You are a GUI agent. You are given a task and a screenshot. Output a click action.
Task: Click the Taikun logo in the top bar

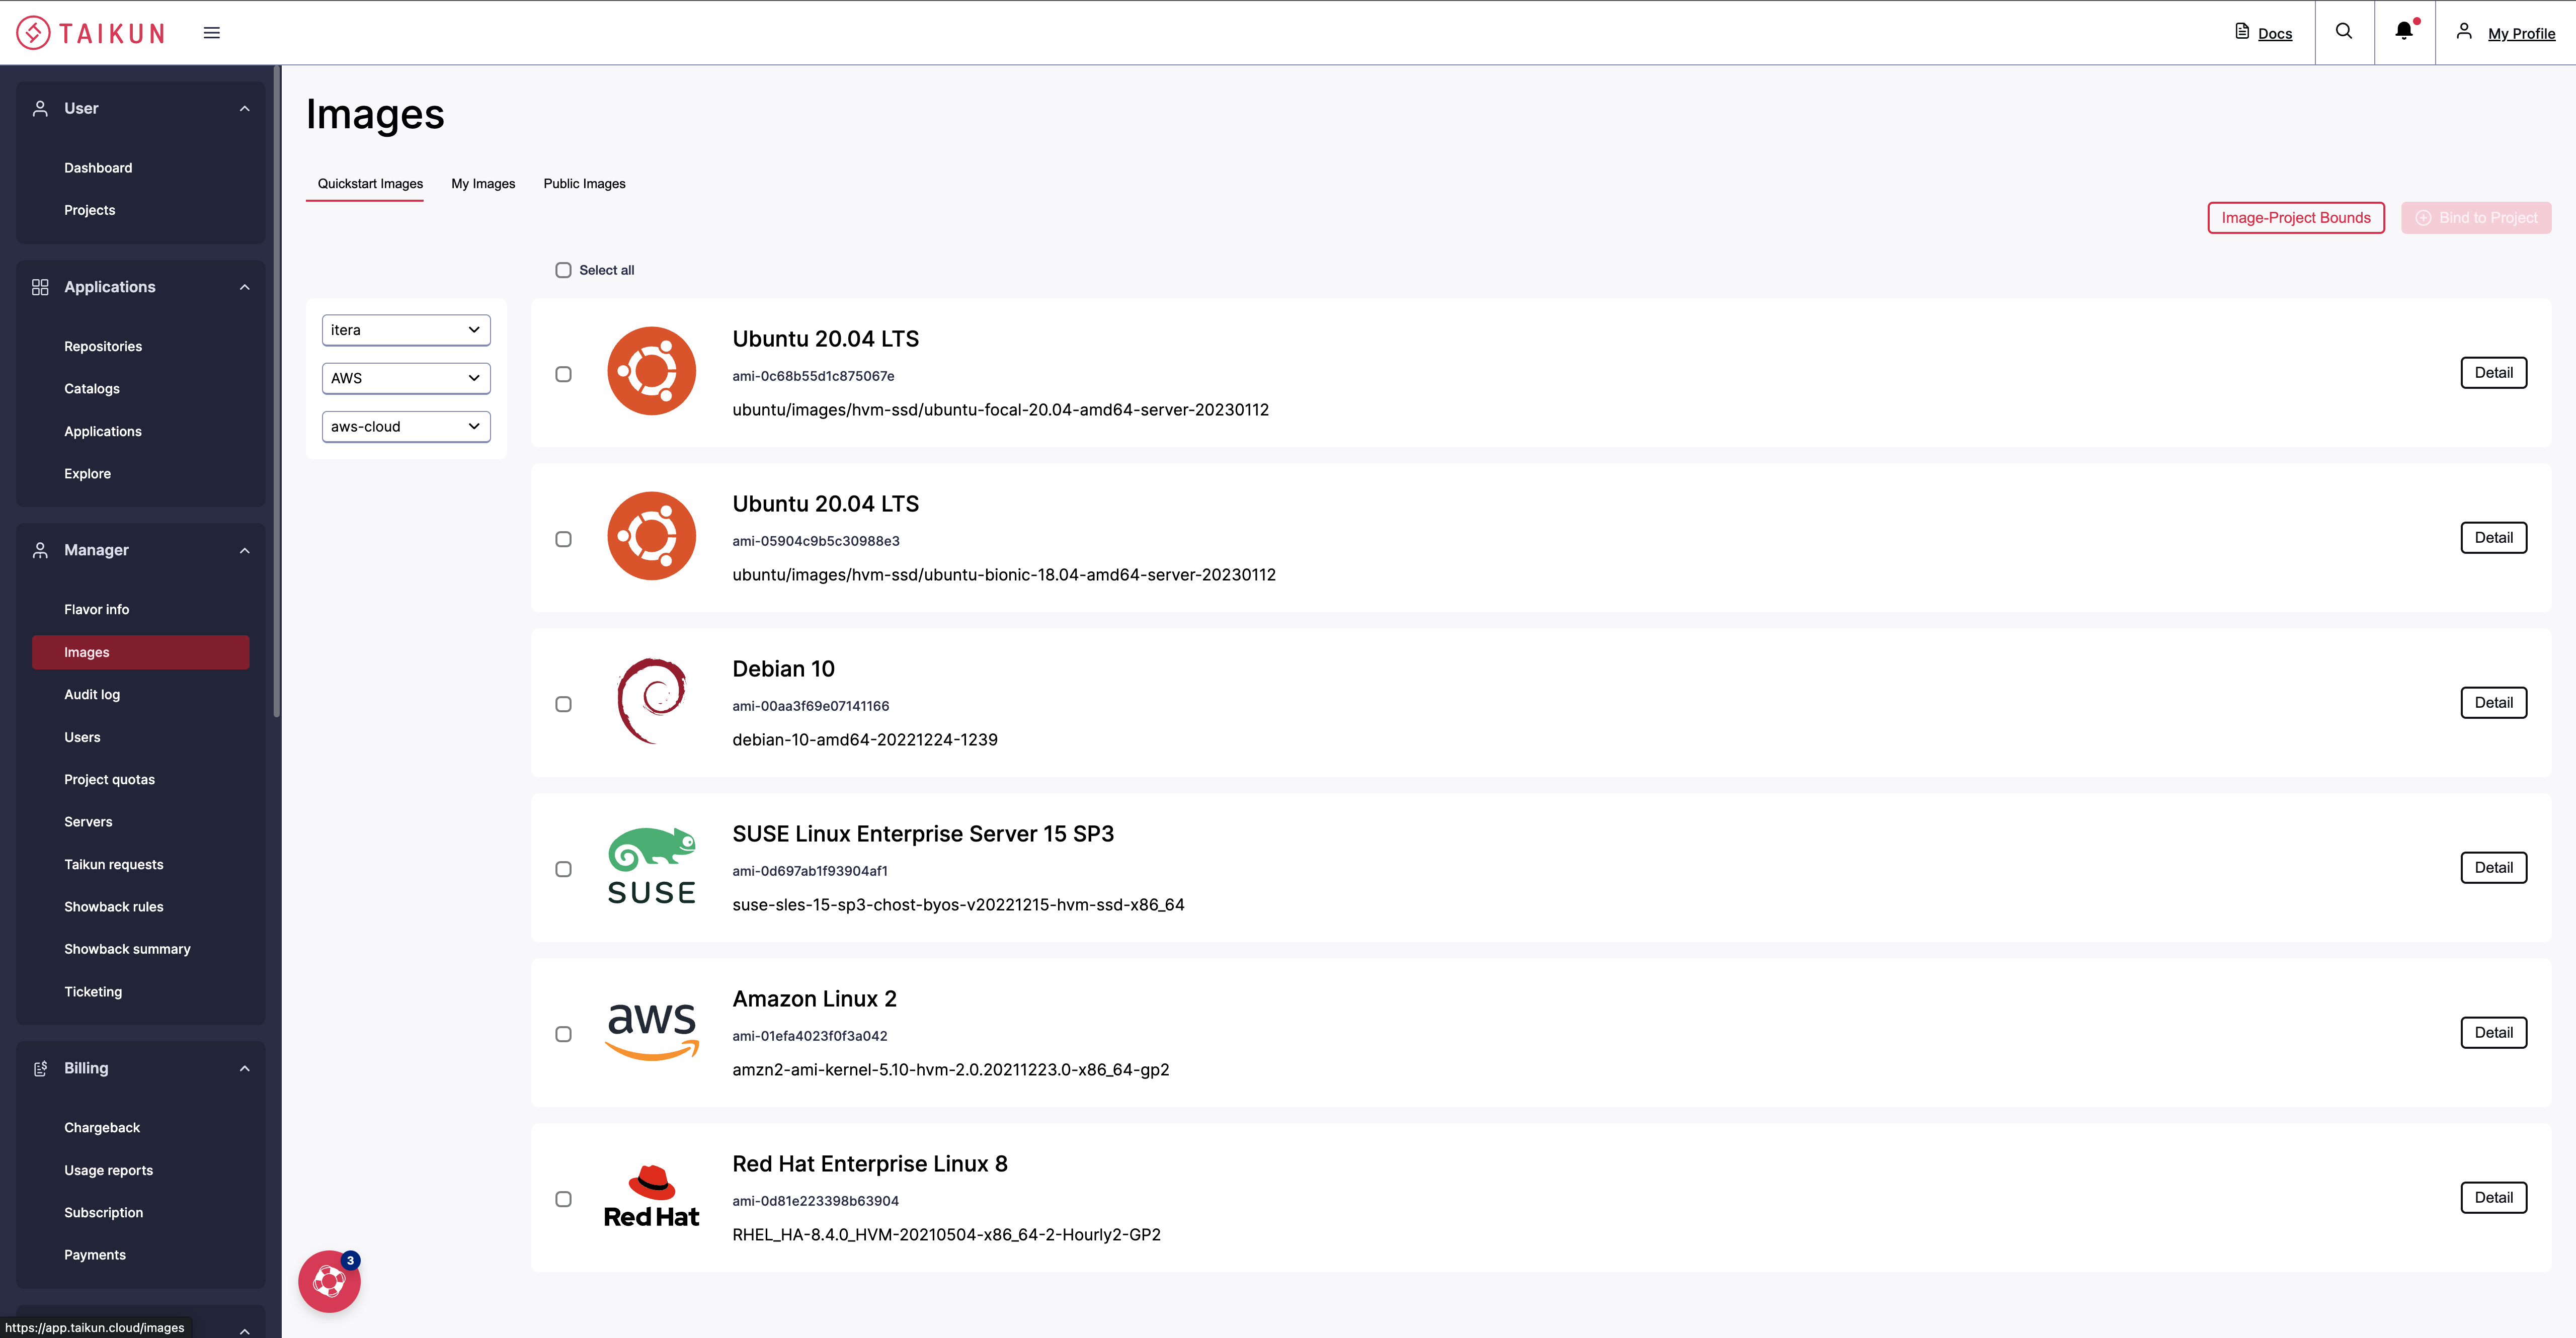click(x=90, y=32)
